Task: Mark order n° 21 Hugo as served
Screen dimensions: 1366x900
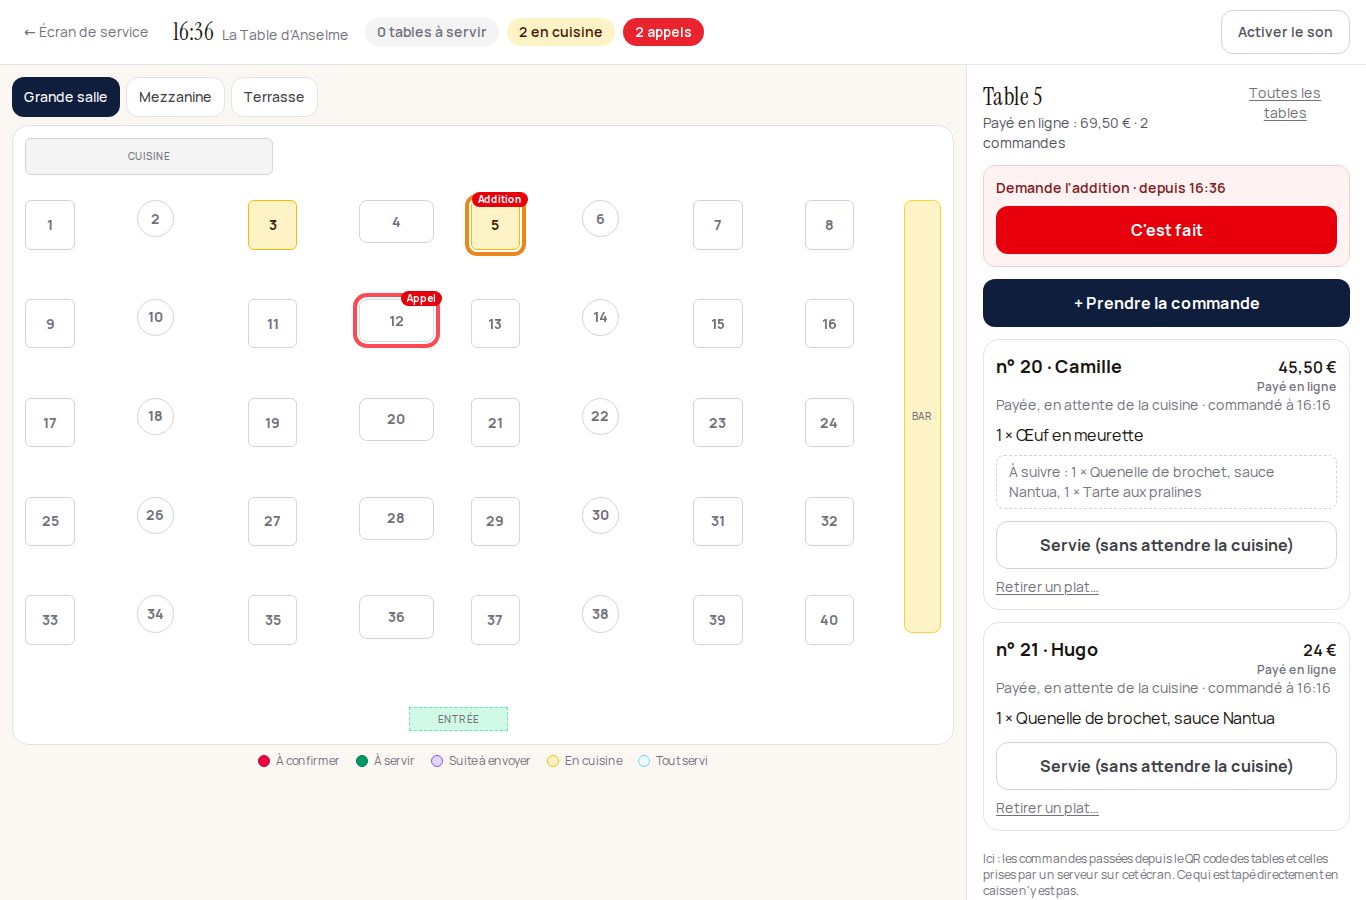Action: pos(1166,766)
